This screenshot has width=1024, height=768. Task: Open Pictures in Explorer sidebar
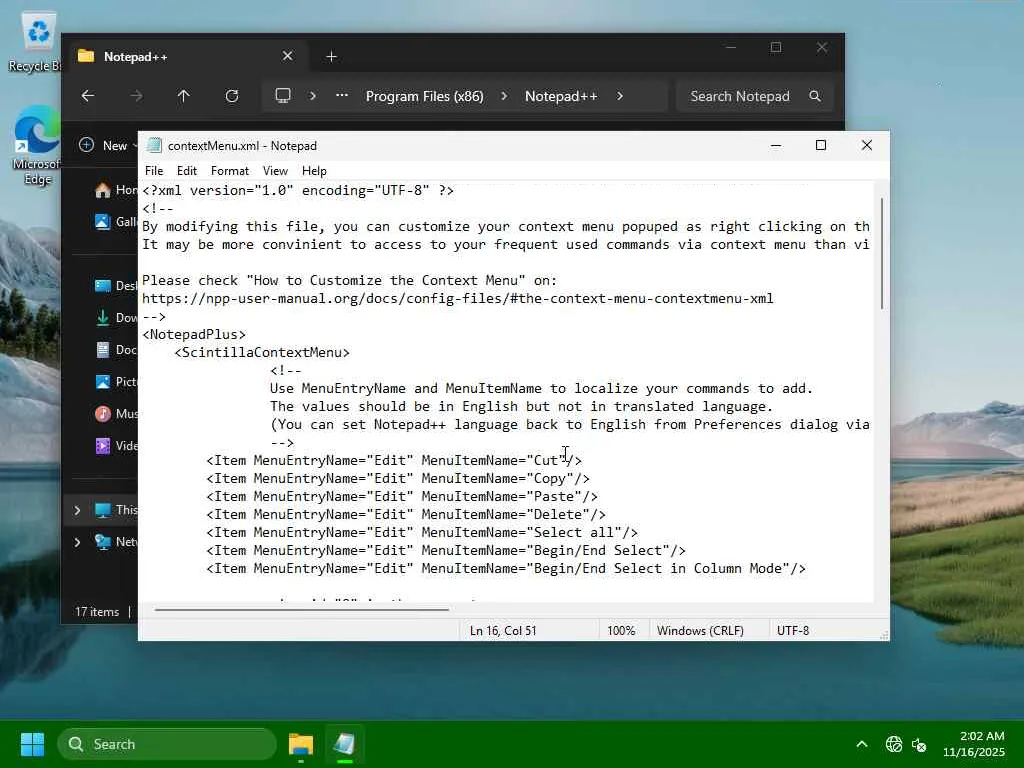coord(116,381)
